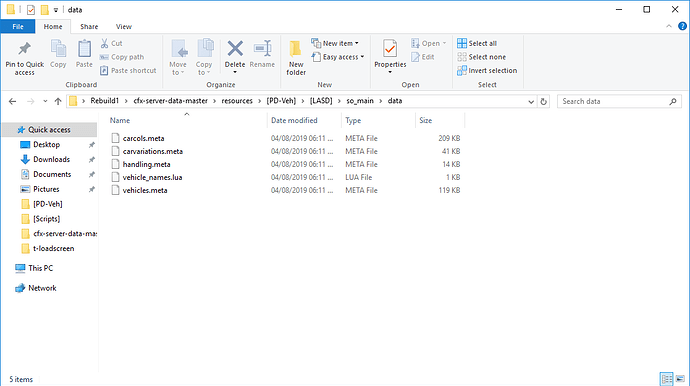Click the red Delete X icon
The image size is (690, 386).
pyautogui.click(x=235, y=48)
